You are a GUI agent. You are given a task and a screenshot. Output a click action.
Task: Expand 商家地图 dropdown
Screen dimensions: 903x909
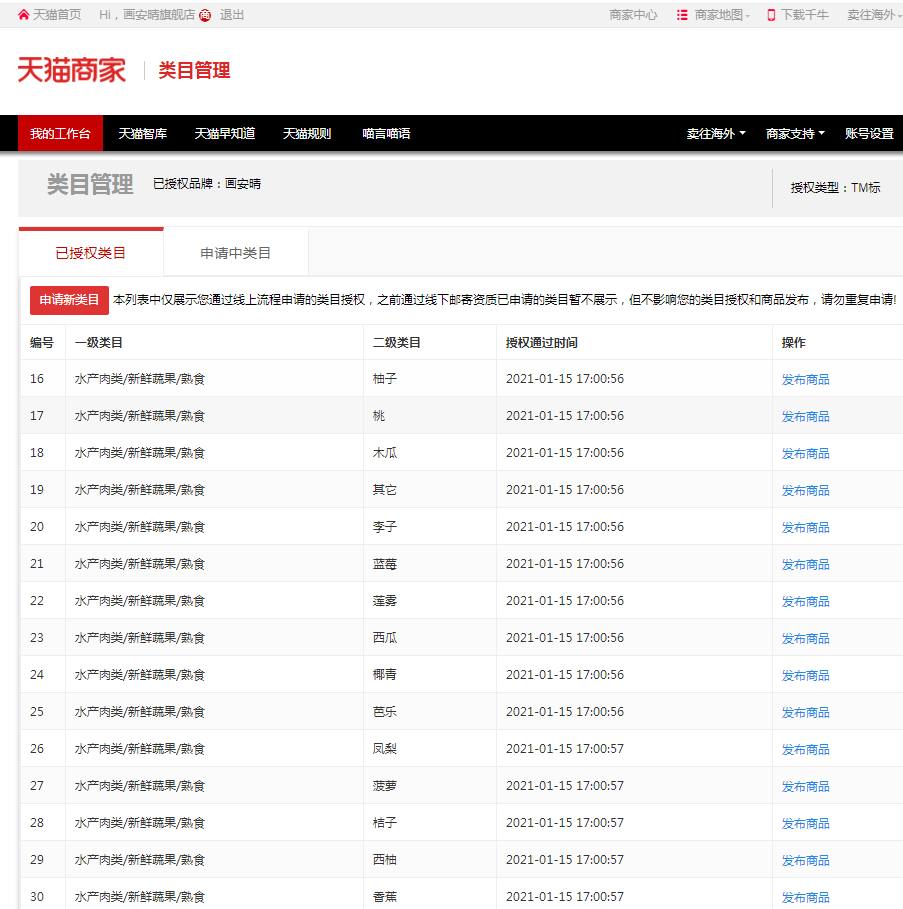point(722,15)
